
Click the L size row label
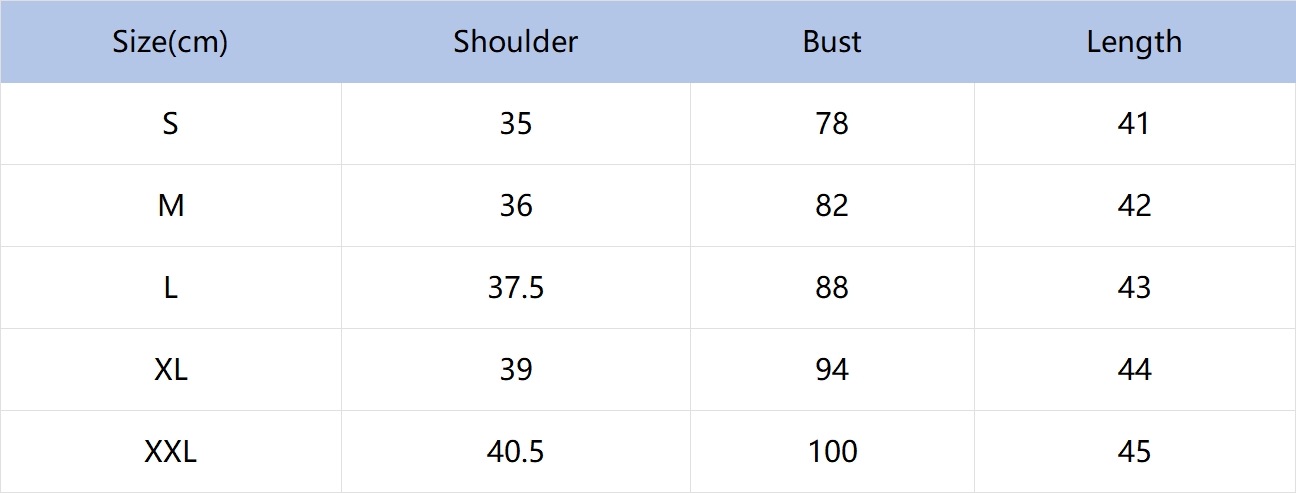(x=170, y=288)
